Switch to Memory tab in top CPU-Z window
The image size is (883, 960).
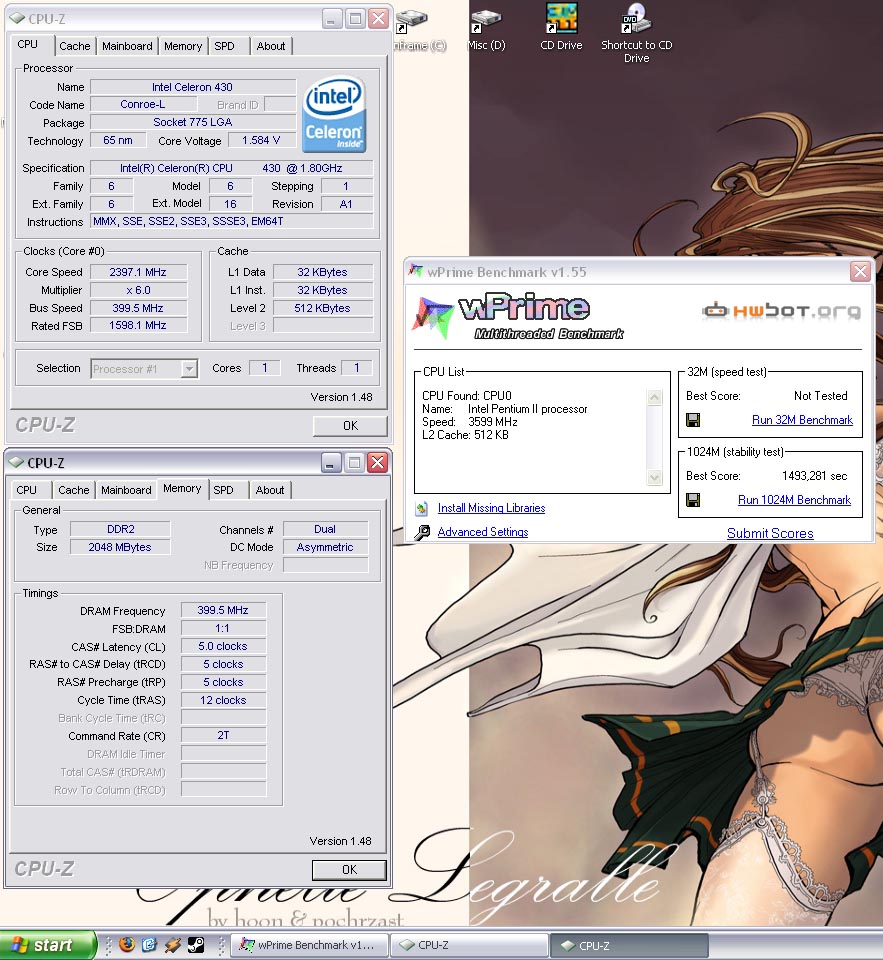click(x=183, y=46)
